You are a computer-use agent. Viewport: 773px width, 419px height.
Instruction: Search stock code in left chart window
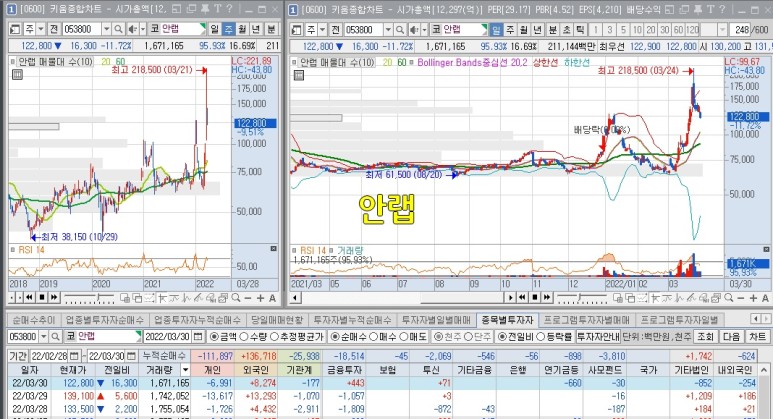tap(118, 30)
